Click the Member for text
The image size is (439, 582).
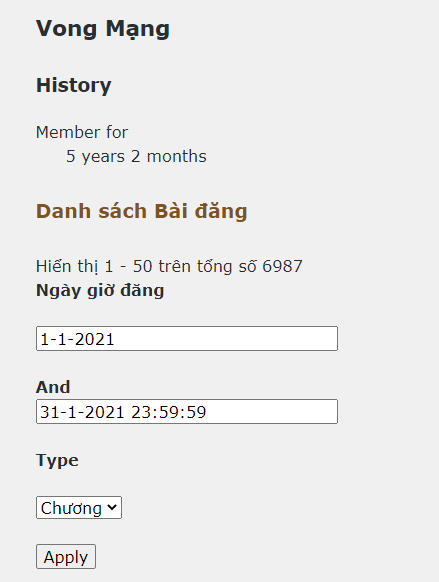82,132
